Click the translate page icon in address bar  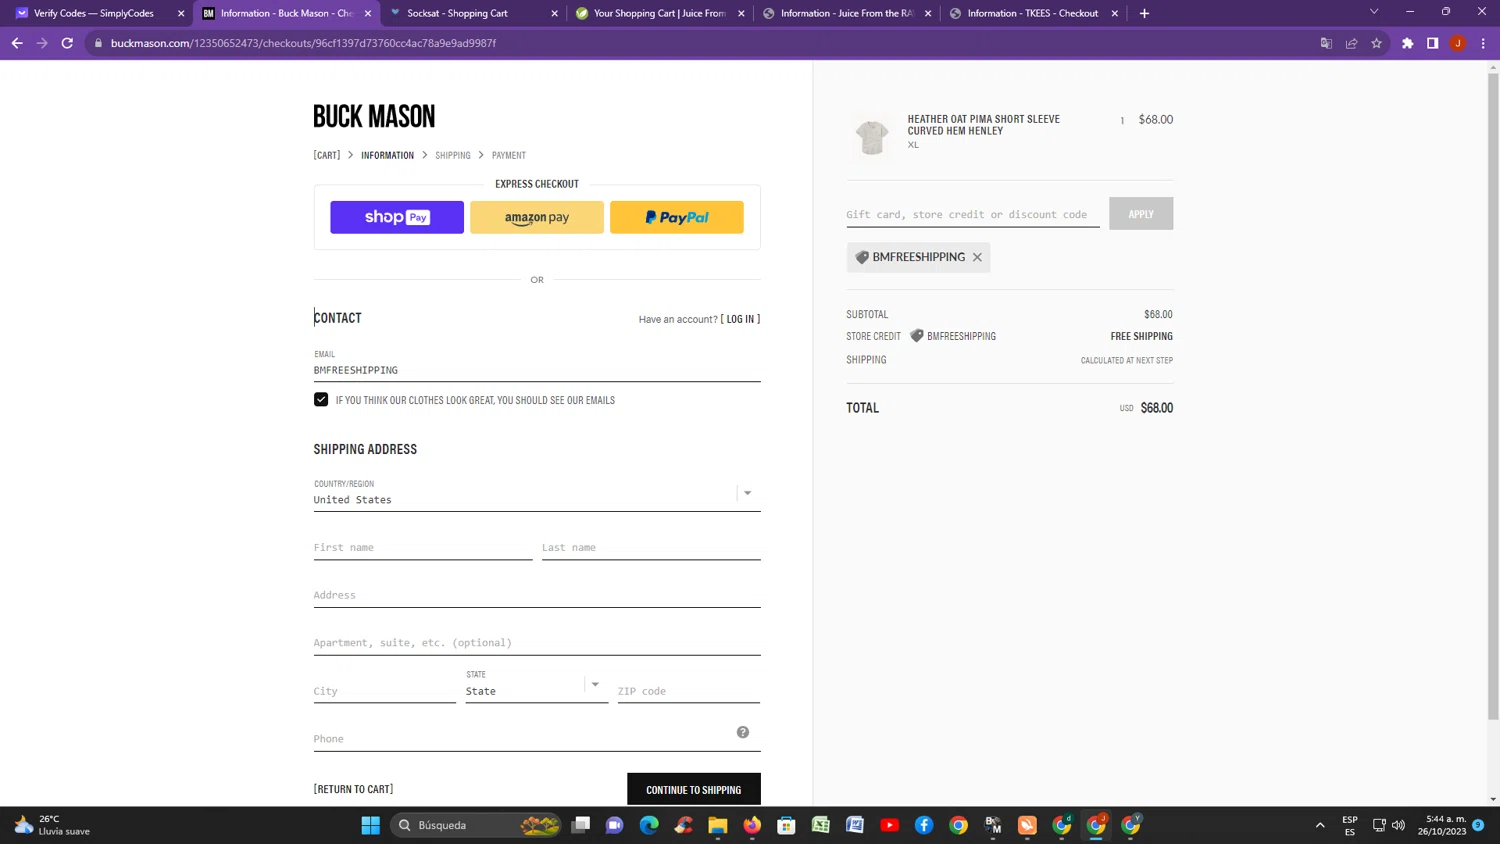(x=1326, y=43)
